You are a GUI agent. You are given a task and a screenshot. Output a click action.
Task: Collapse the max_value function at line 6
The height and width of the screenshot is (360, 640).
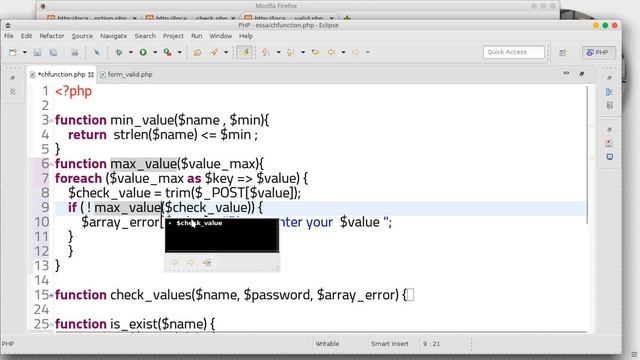tap(52, 164)
